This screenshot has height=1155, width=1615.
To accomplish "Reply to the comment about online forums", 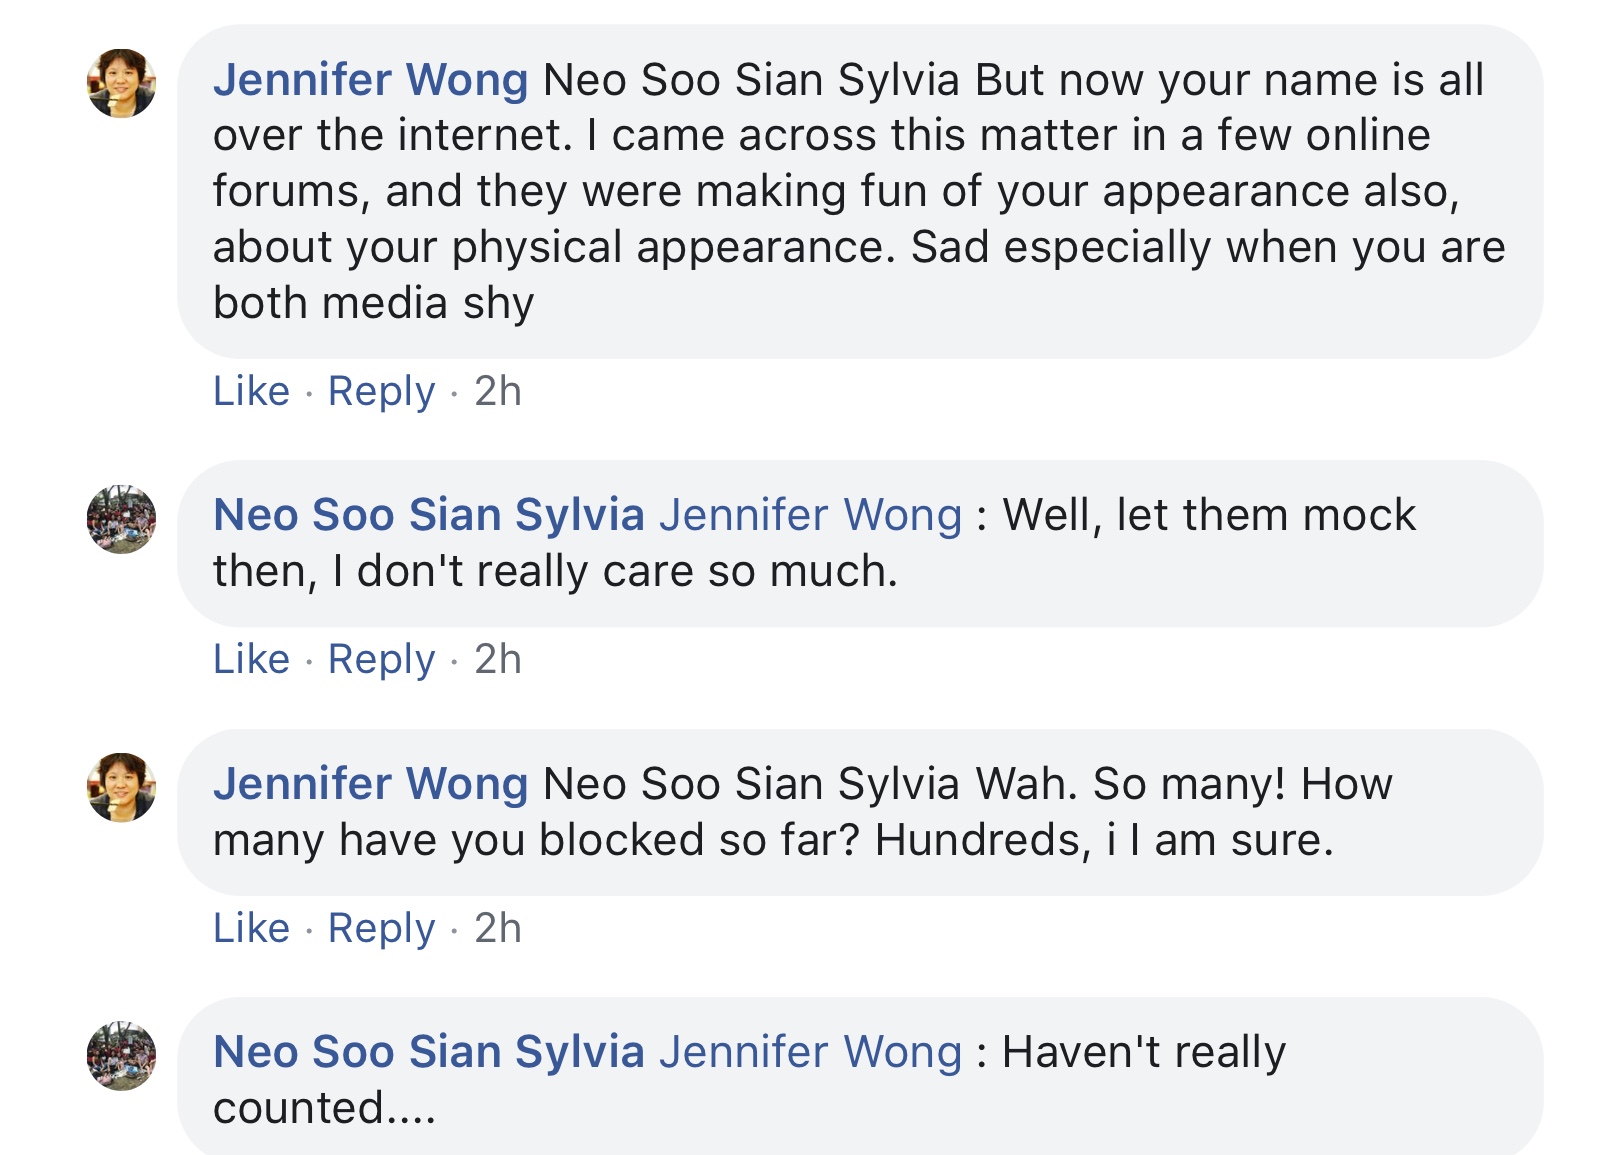I will click(381, 392).
